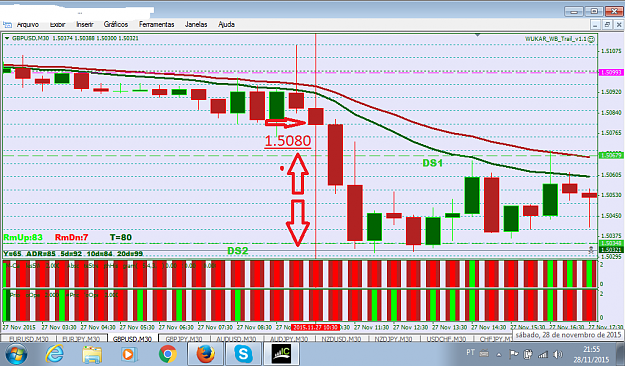Restore the inner chart window

607,25
